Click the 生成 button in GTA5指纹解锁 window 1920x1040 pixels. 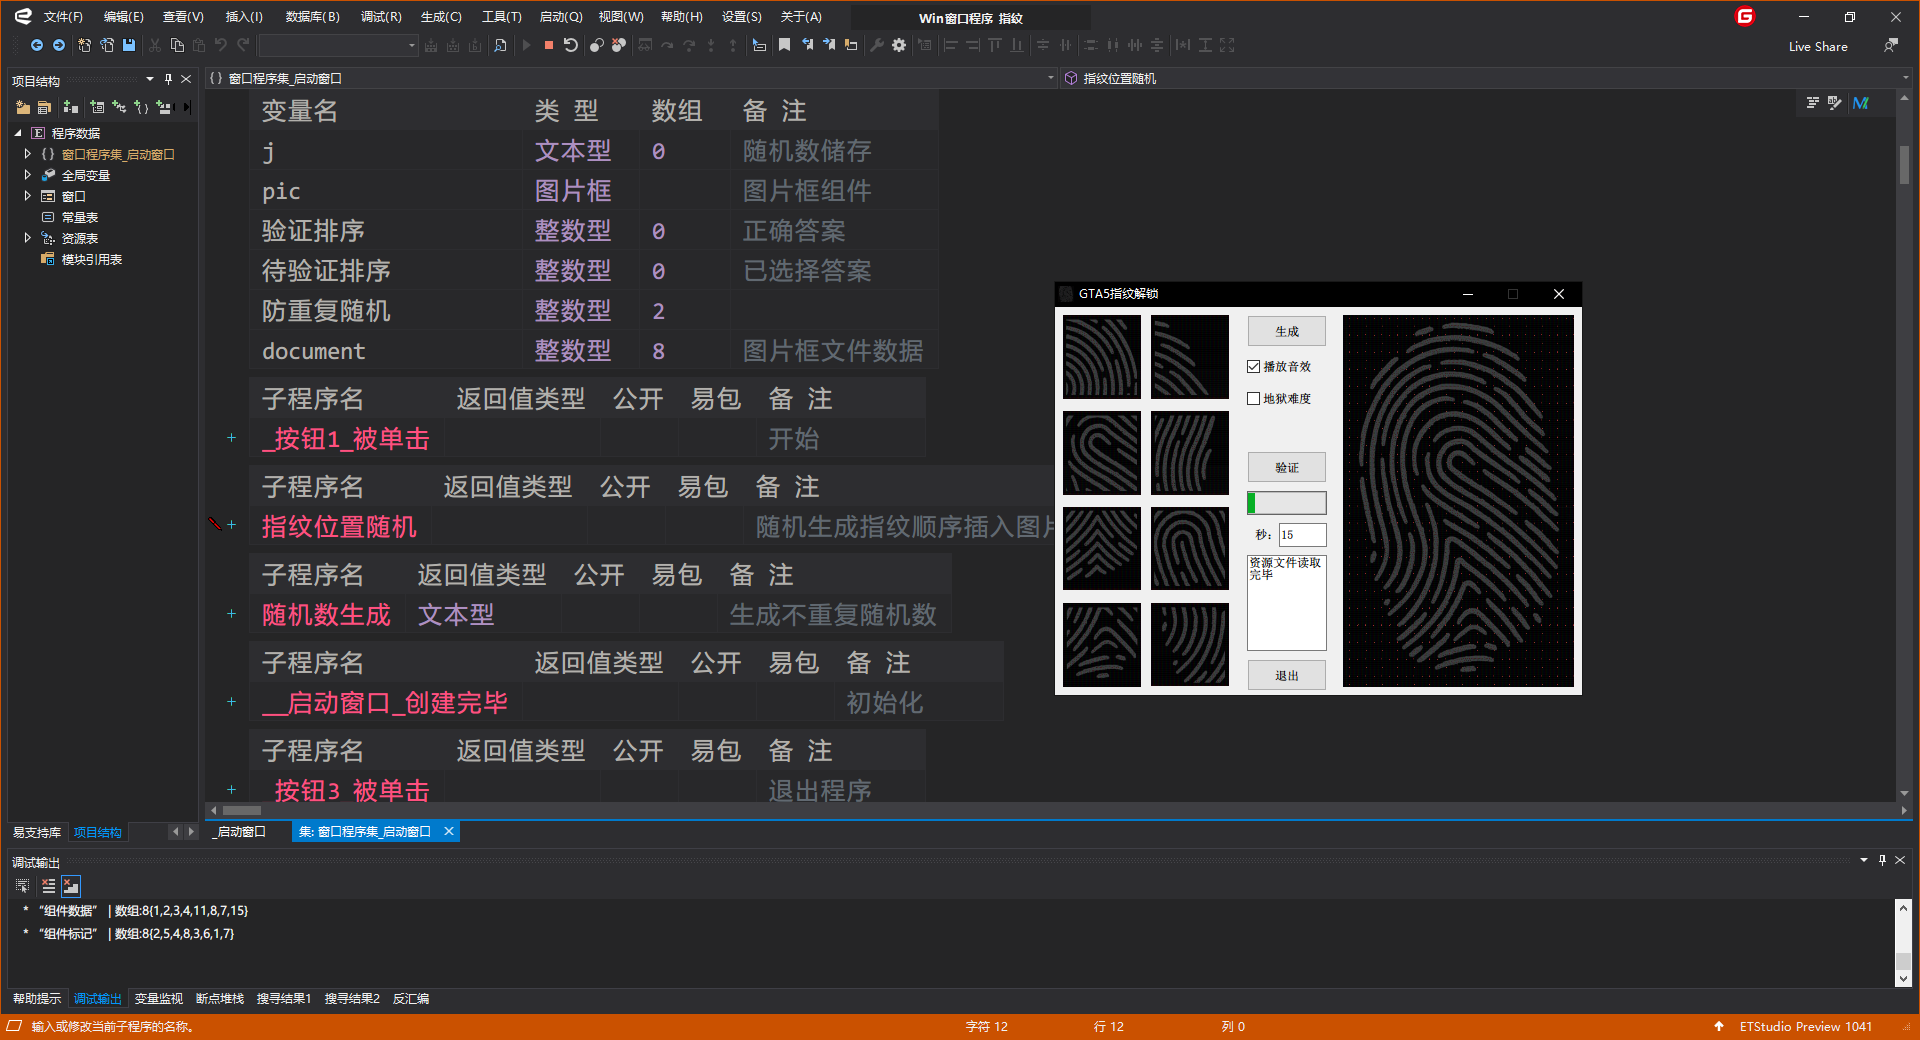click(x=1287, y=332)
